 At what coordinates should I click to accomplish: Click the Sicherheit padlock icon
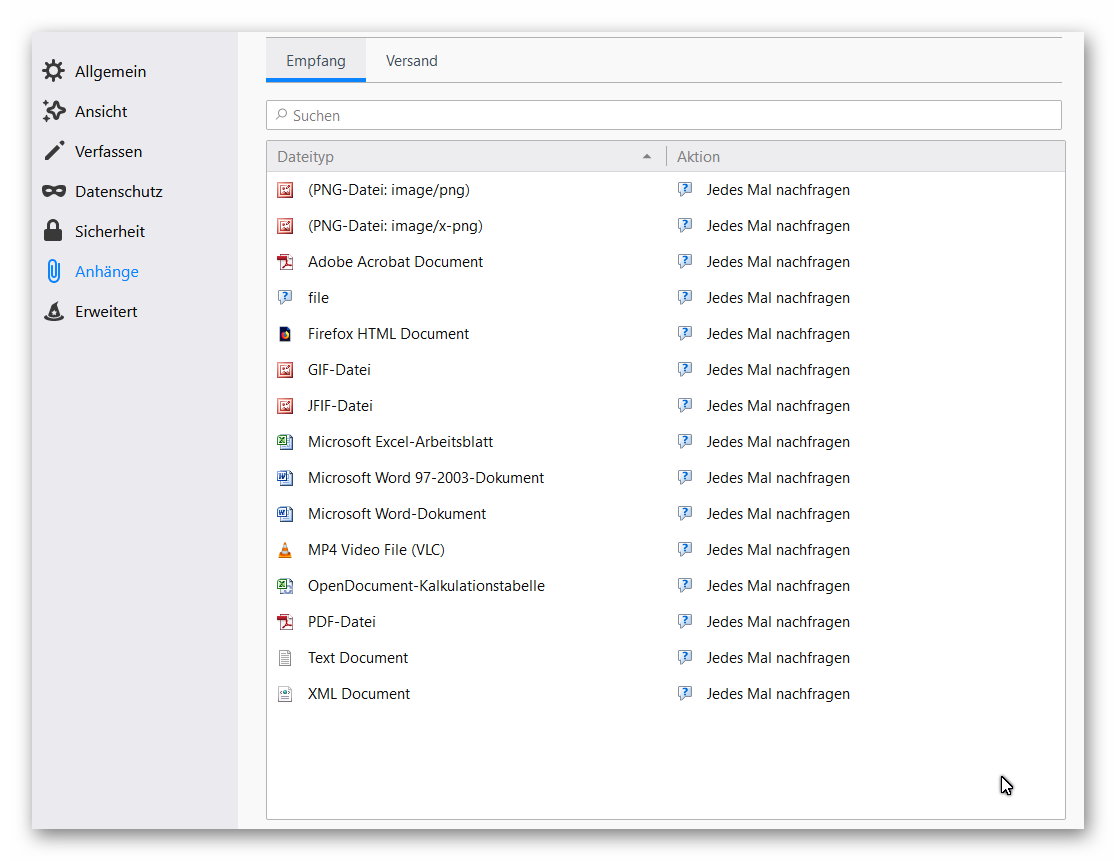click(x=53, y=232)
